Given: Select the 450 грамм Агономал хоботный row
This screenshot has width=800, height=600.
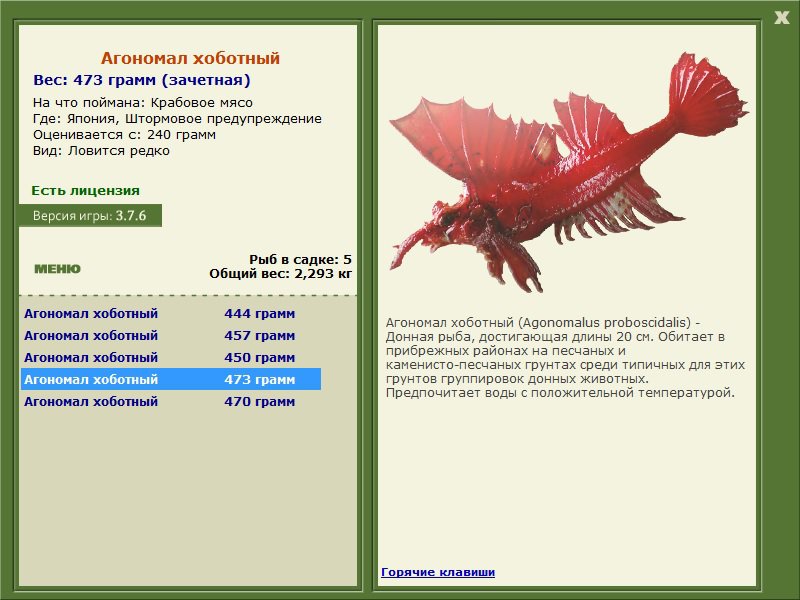Looking at the screenshot, I should [x=171, y=358].
